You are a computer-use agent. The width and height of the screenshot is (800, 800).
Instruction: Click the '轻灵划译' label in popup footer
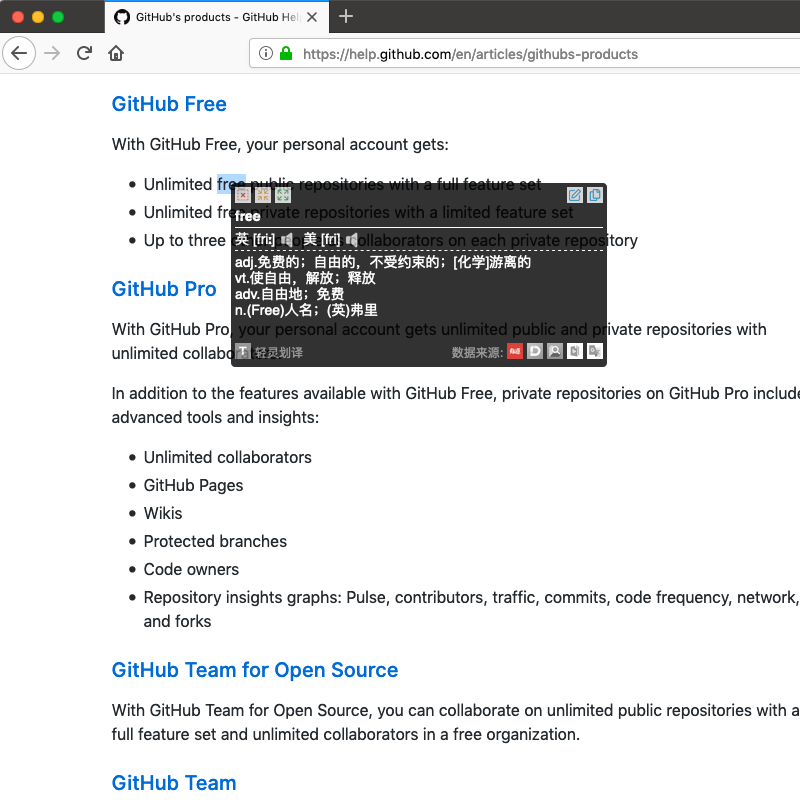(x=279, y=353)
